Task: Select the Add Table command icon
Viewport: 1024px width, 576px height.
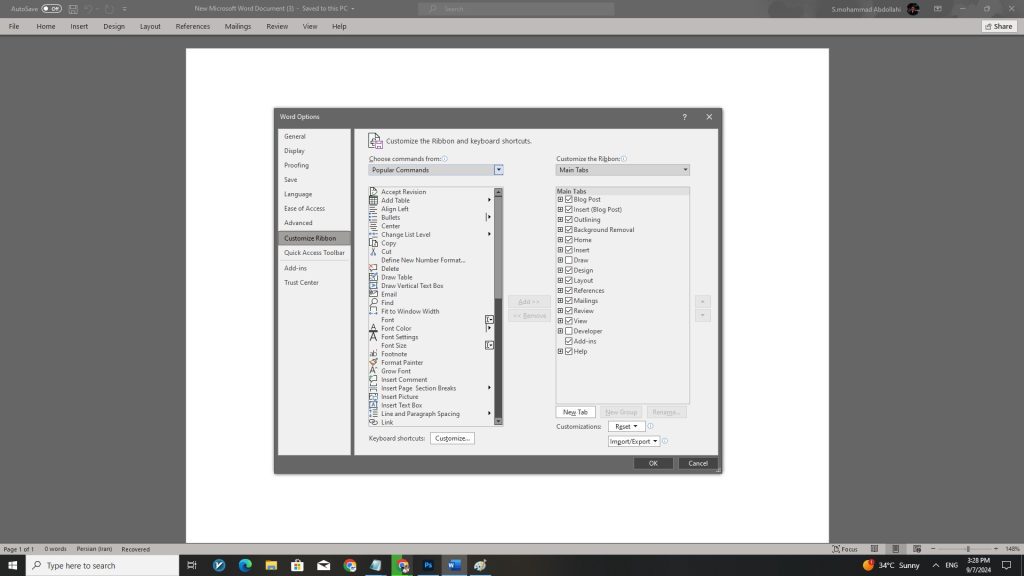Action: (373, 200)
